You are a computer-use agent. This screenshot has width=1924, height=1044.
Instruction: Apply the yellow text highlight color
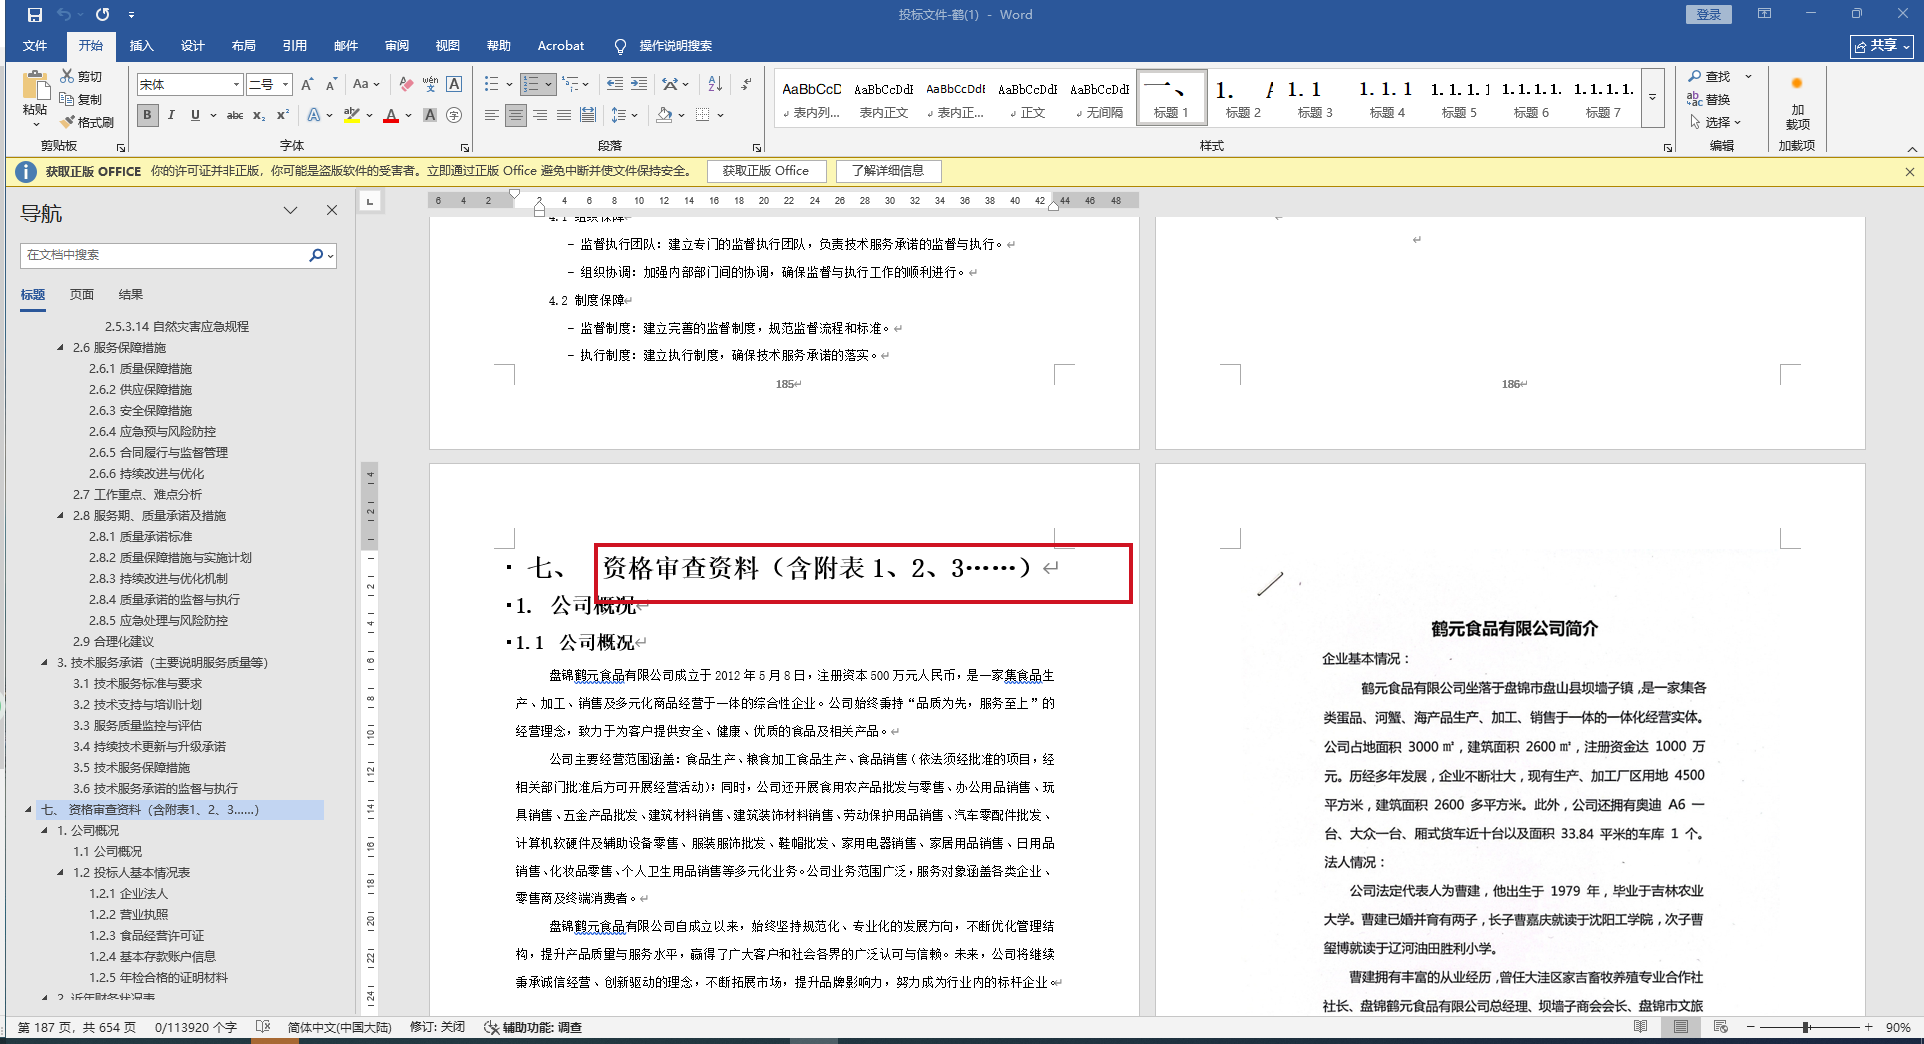click(x=352, y=116)
